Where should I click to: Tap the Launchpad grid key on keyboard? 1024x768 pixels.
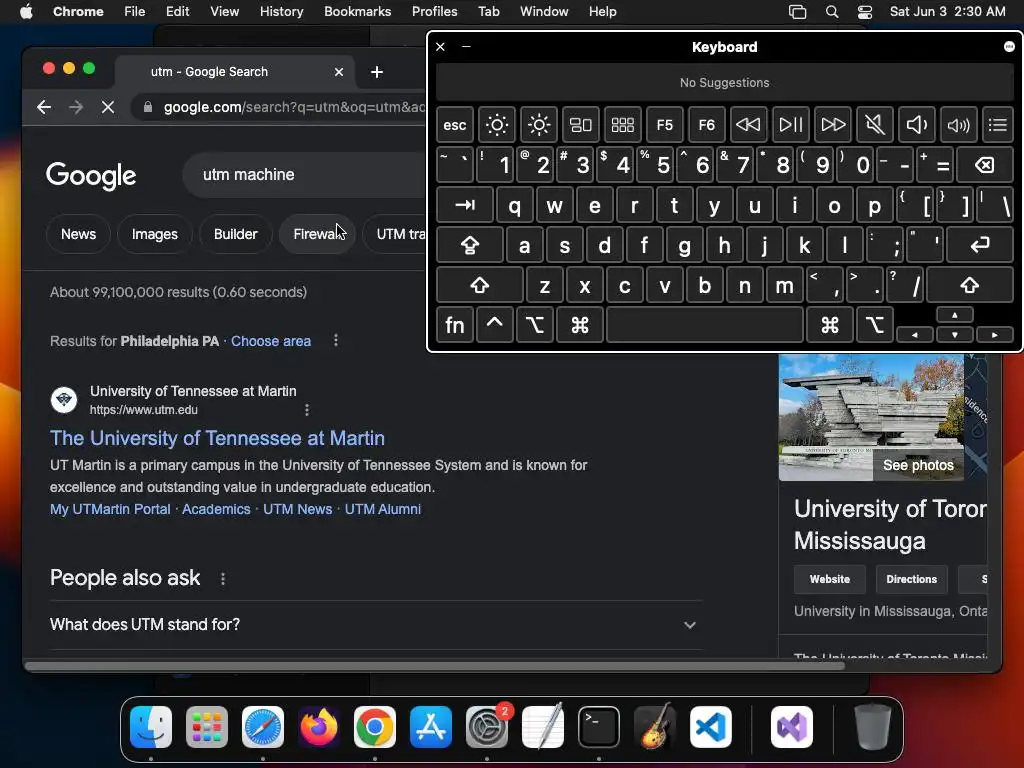(622, 125)
